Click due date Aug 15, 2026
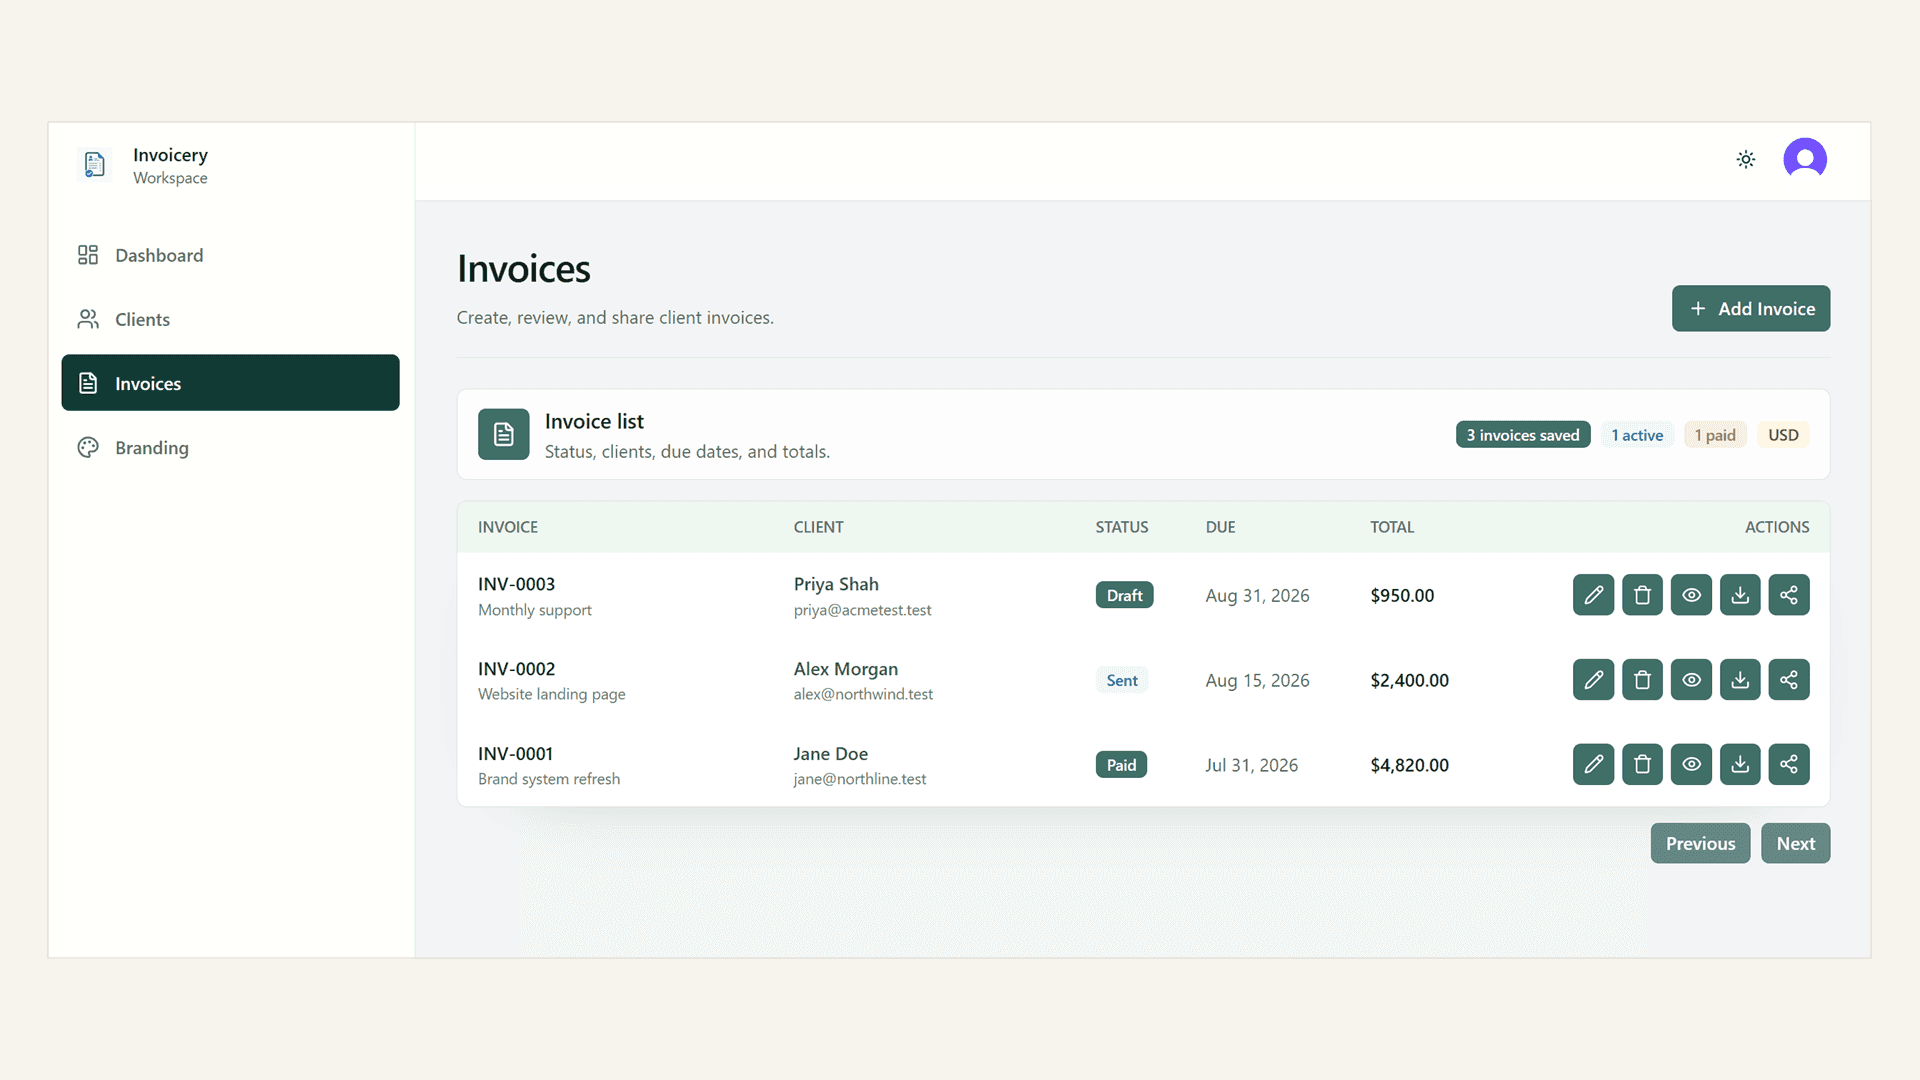 click(x=1257, y=681)
